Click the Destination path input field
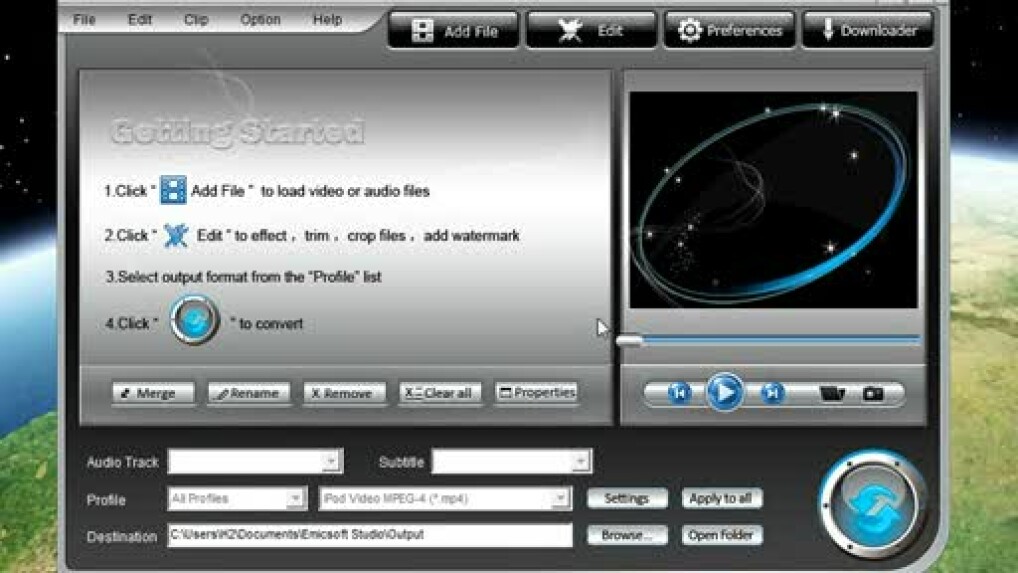 pyautogui.click(x=370, y=535)
